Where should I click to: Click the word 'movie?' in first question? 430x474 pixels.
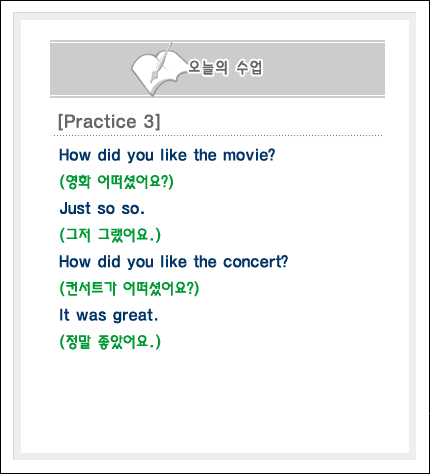point(249,155)
